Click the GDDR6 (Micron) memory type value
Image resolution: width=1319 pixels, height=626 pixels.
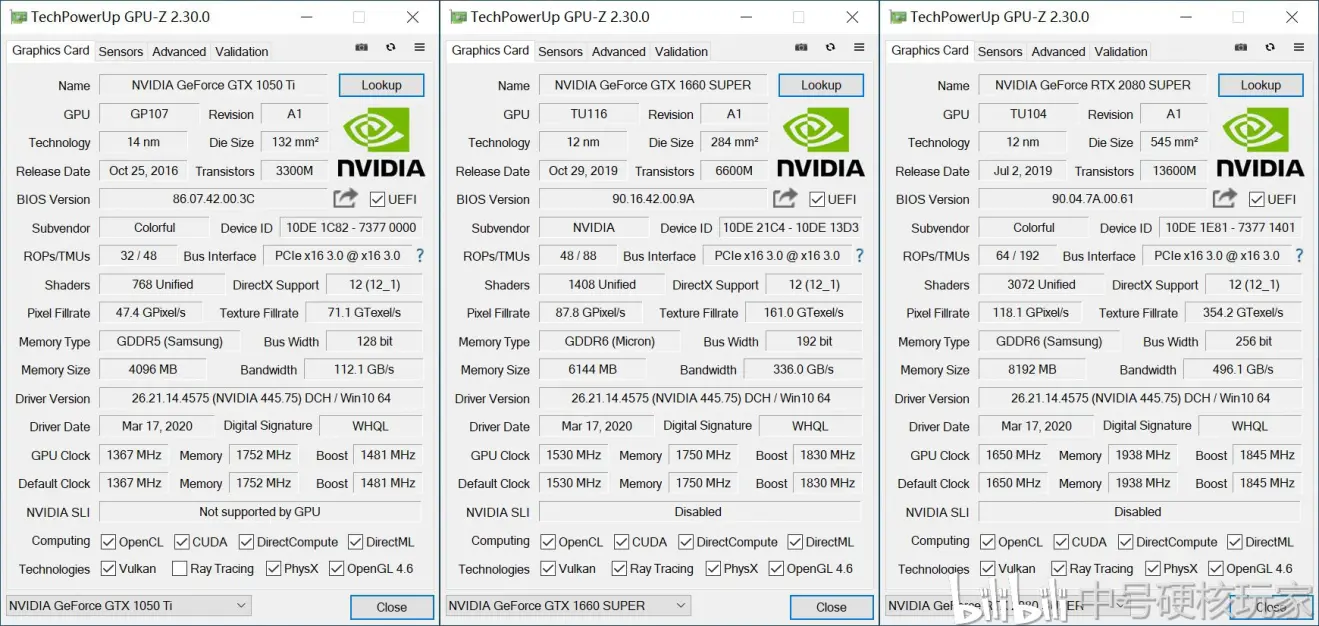point(609,341)
